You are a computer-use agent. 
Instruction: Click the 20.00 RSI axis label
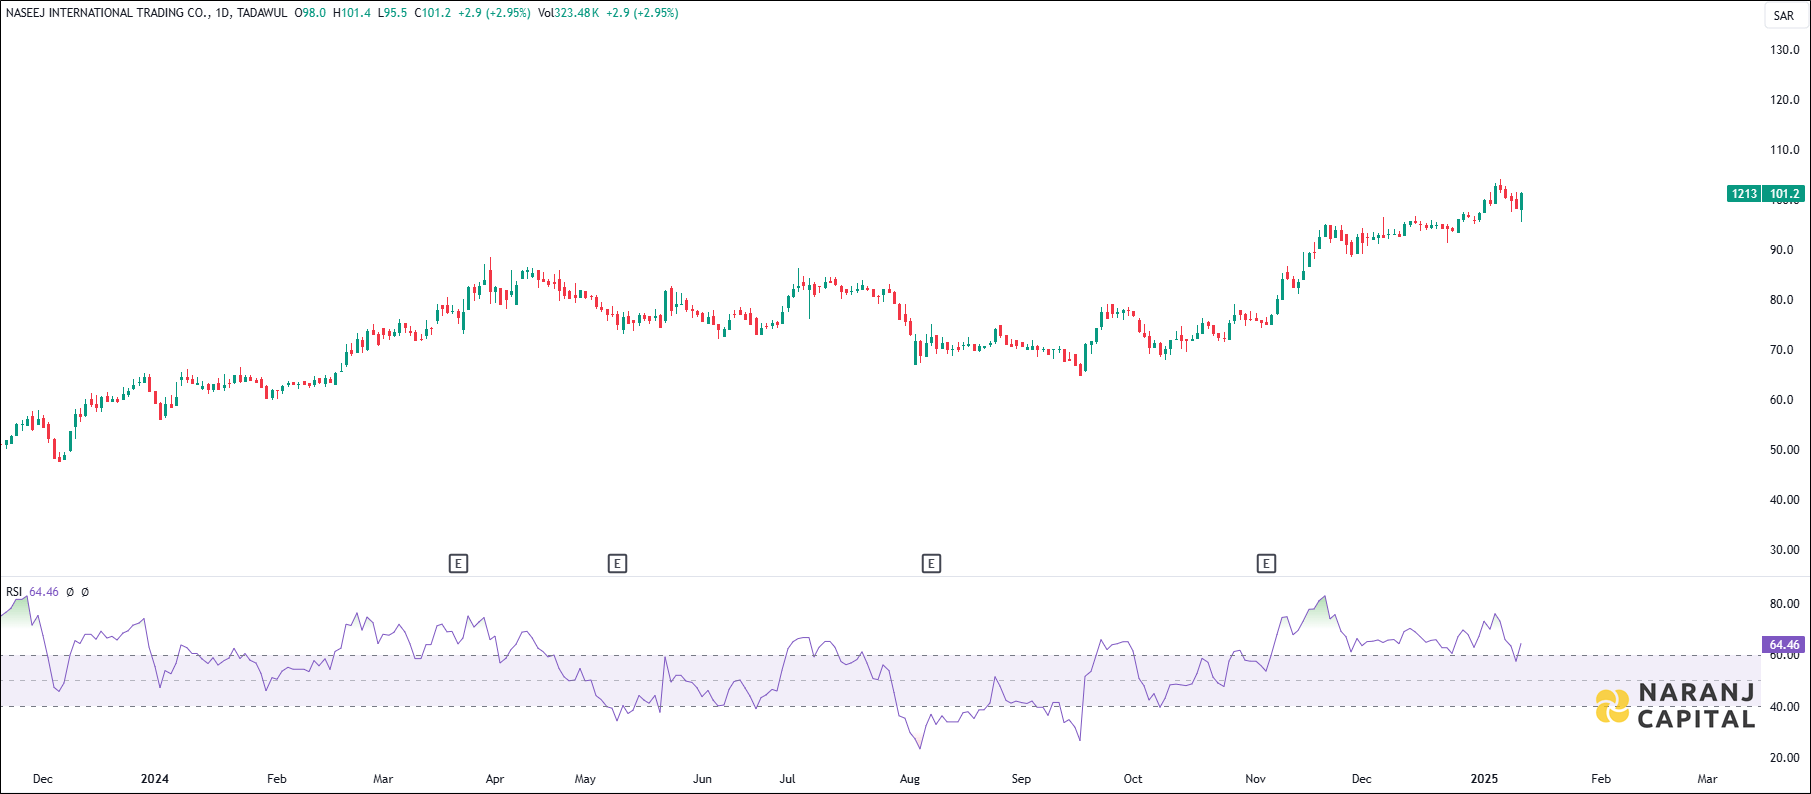[1784, 758]
